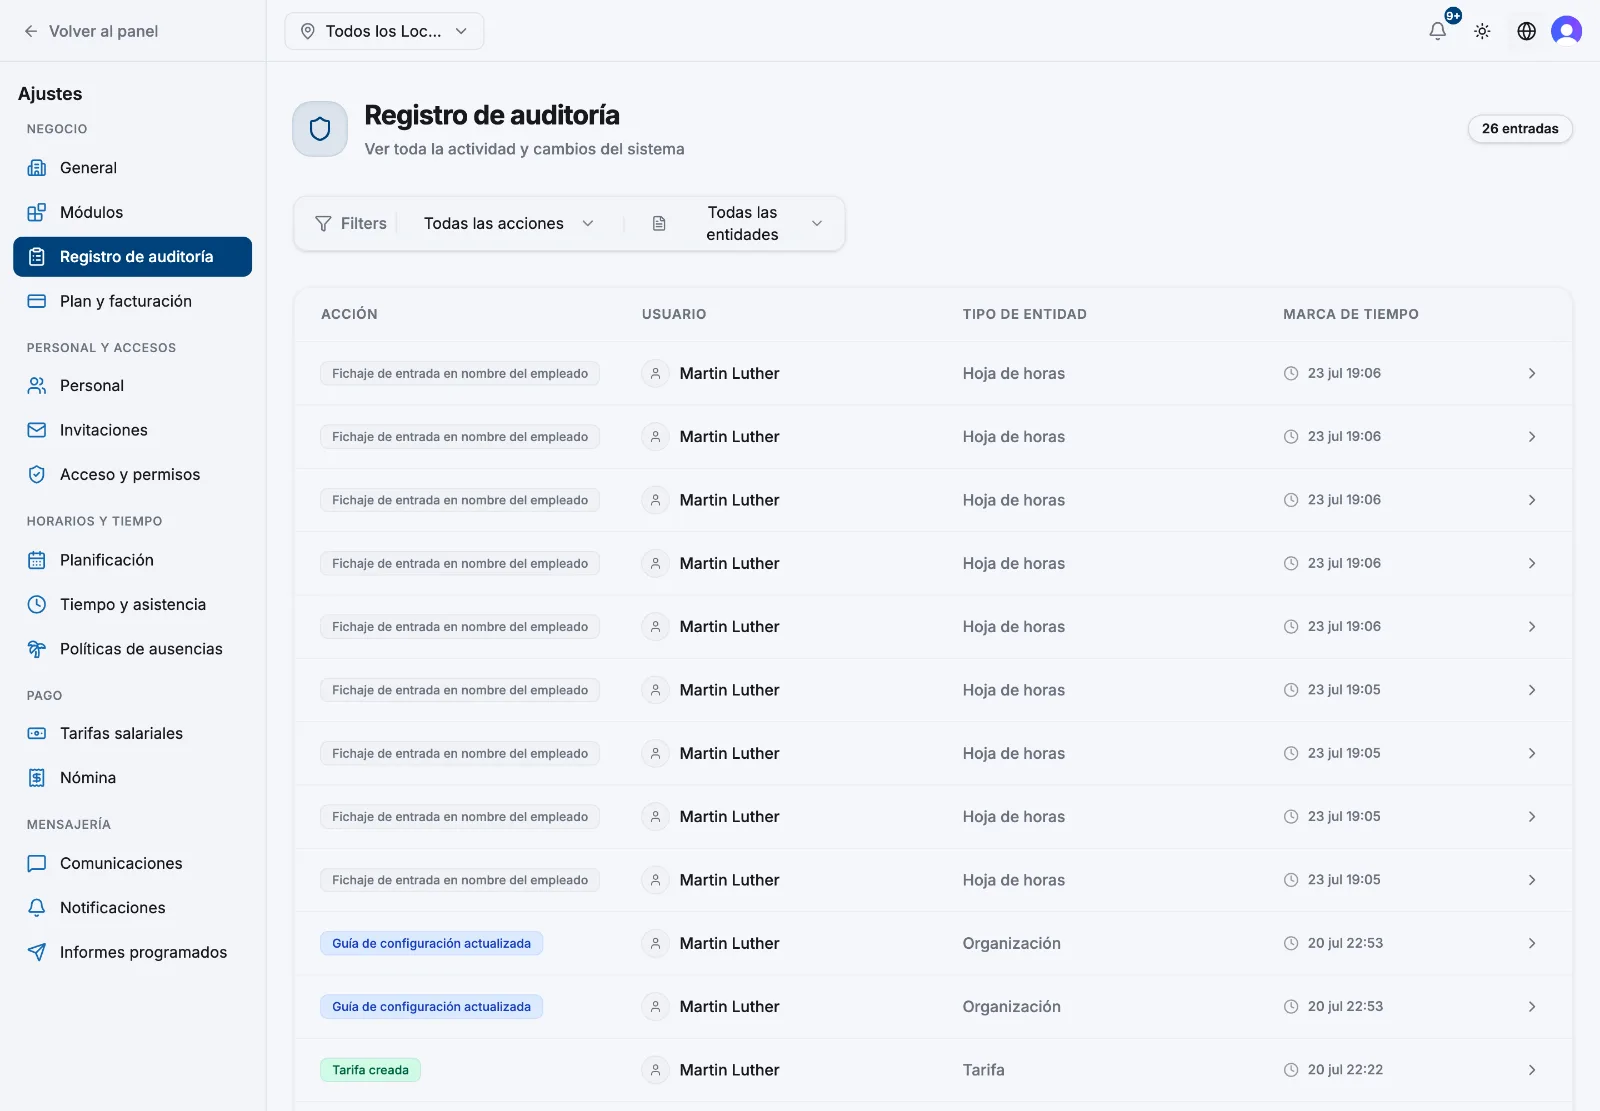Open Planificación settings

coord(132,560)
